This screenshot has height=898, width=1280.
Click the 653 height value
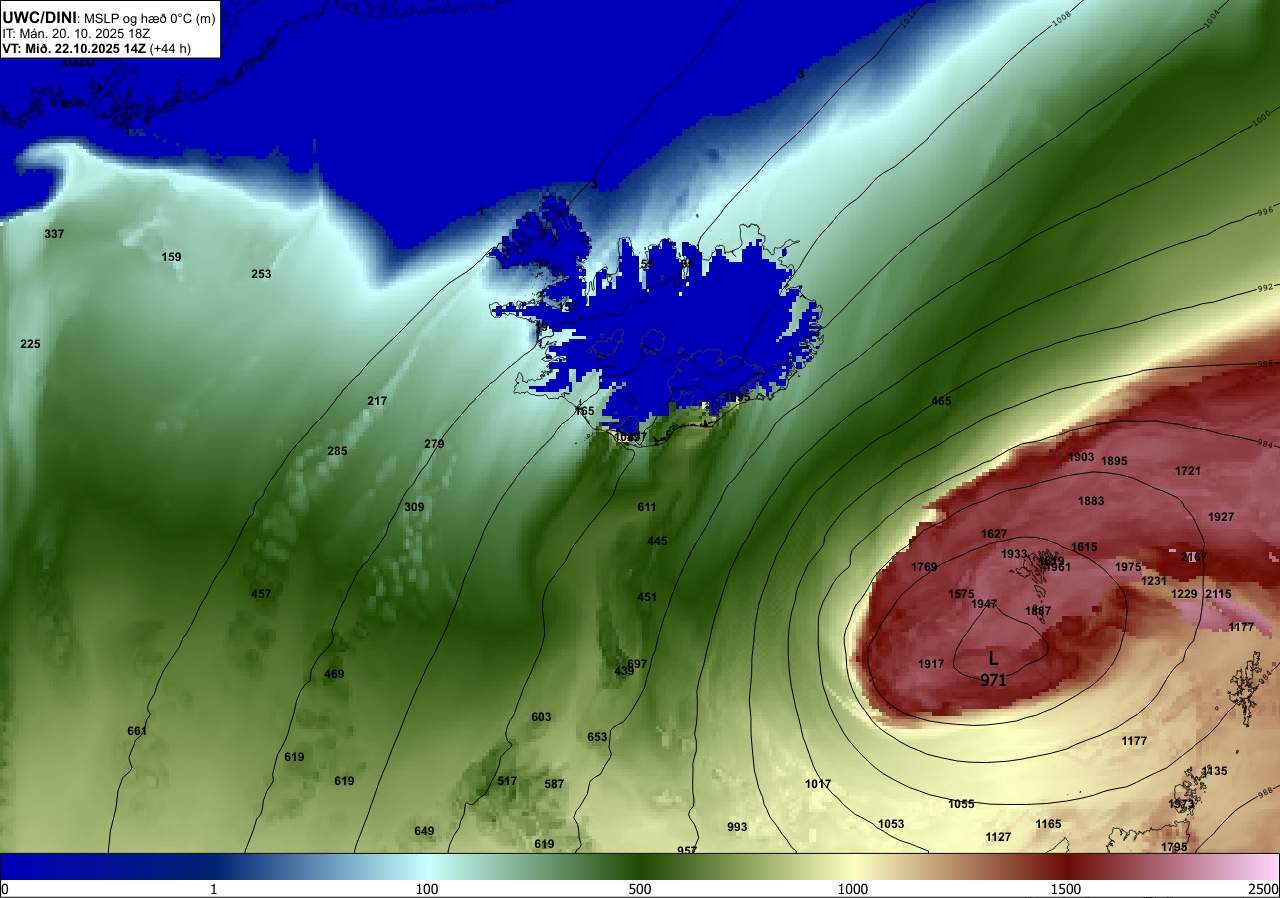pyautogui.click(x=597, y=737)
